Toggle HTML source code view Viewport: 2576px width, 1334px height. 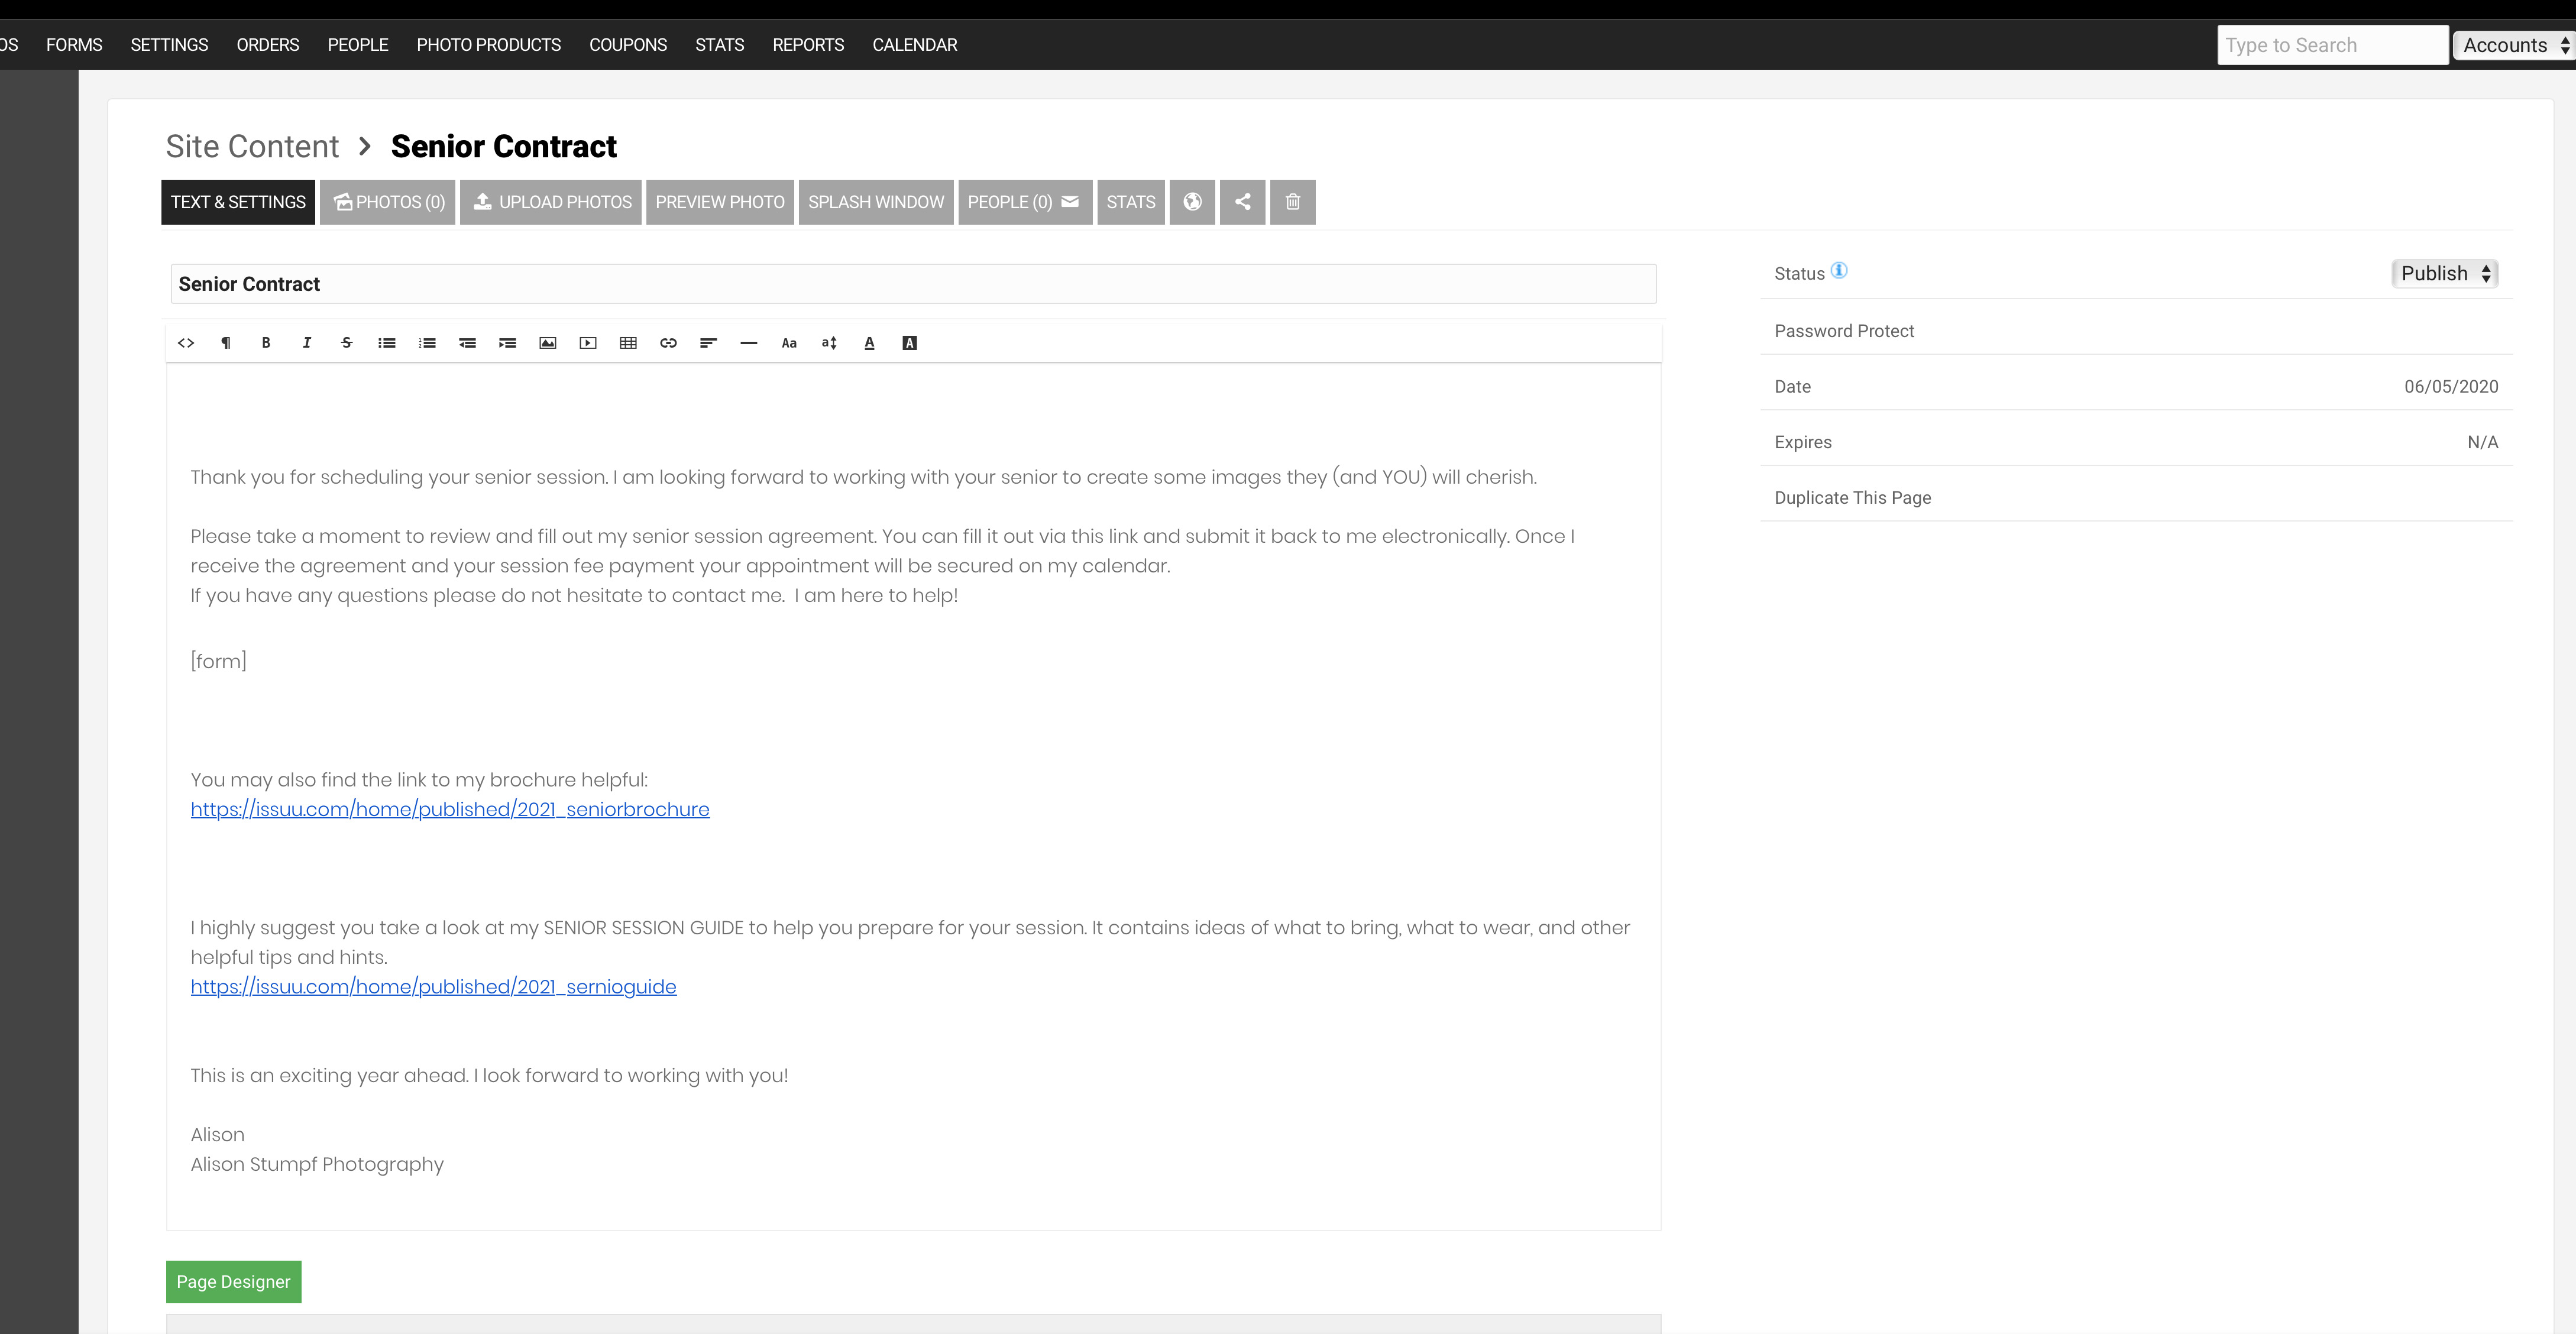186,343
